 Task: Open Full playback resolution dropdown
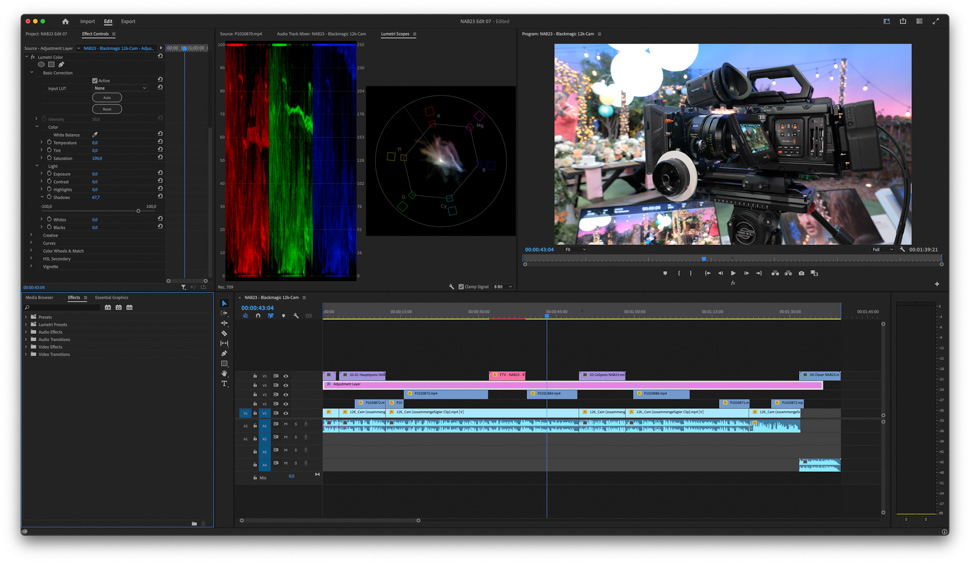point(882,249)
